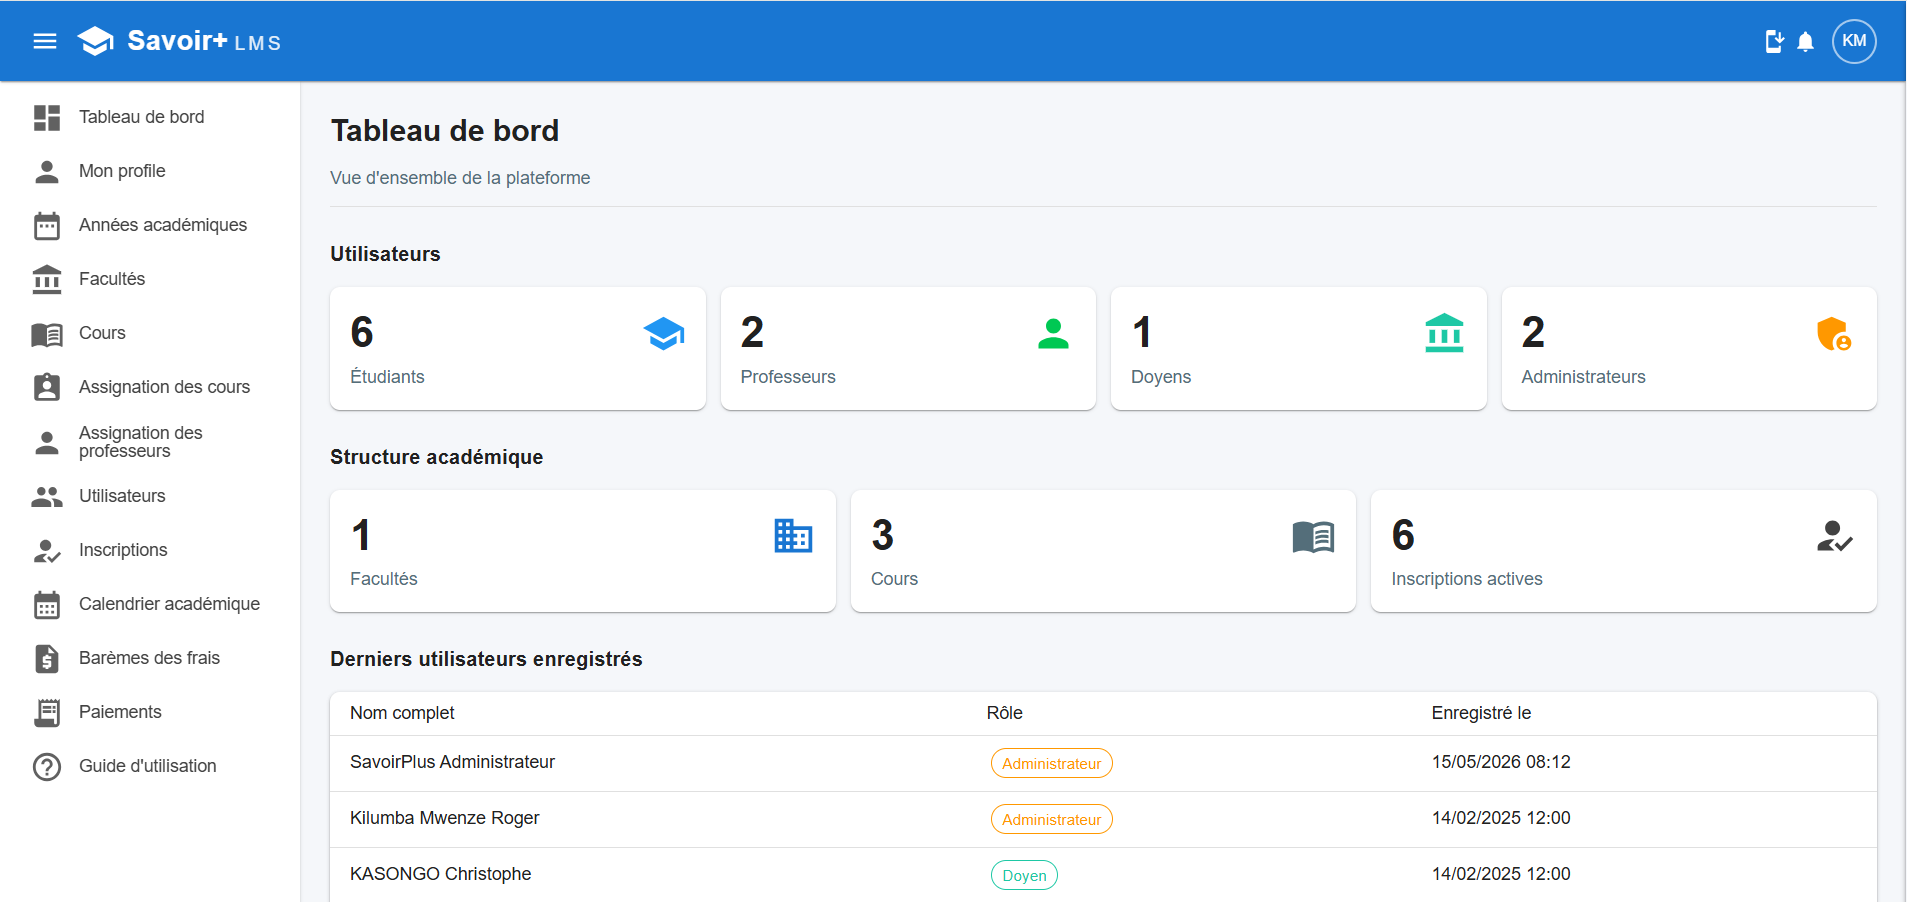Open the KM user avatar menu
Viewport: 1907px width, 902px height.
(x=1854, y=41)
